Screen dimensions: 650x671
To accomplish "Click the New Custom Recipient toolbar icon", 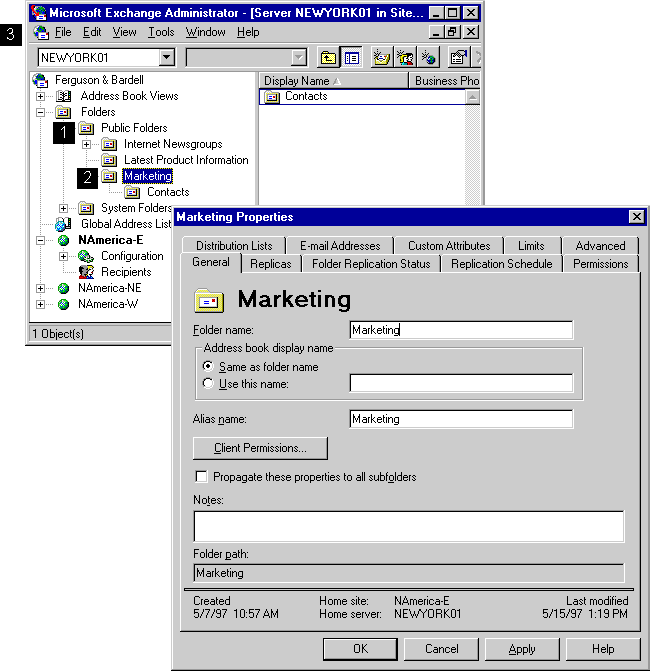I will click(428, 57).
